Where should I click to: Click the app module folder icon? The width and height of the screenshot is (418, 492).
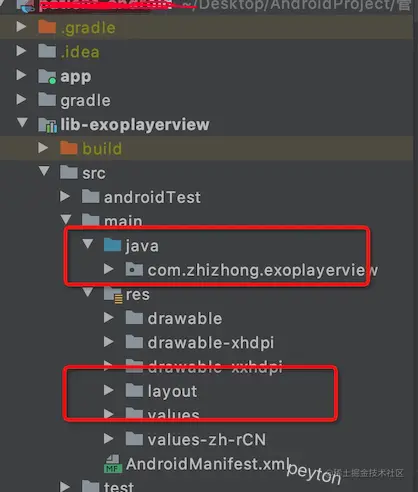click(x=47, y=76)
